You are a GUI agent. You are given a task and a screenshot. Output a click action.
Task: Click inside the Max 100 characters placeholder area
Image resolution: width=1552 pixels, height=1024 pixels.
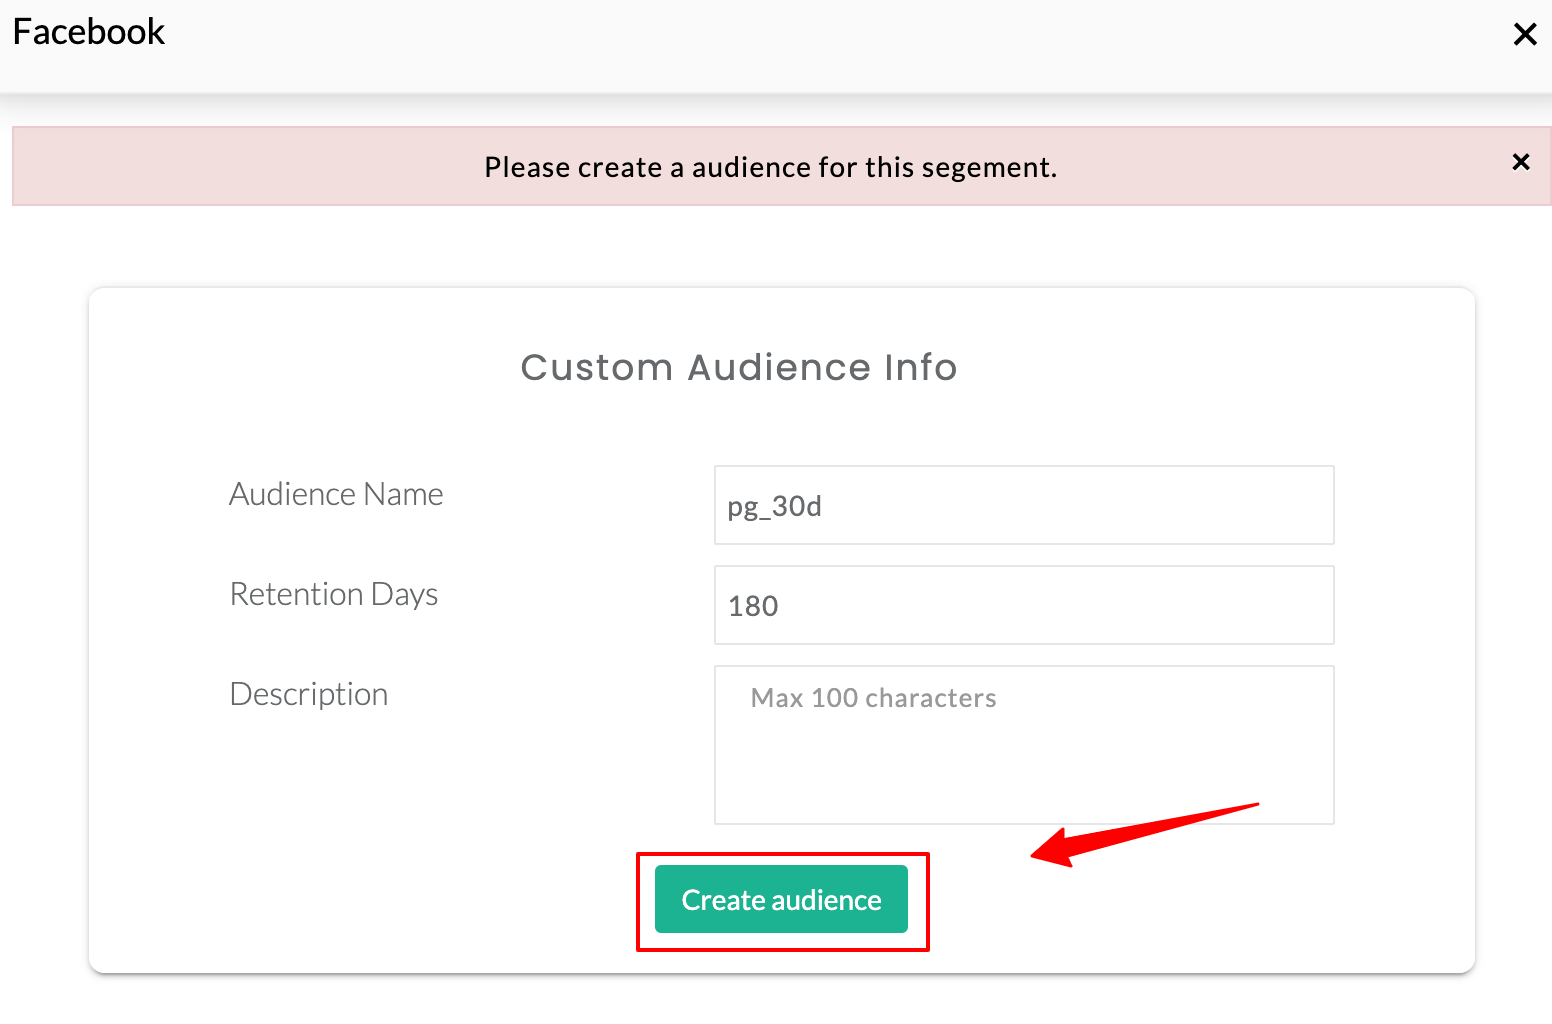point(873,698)
